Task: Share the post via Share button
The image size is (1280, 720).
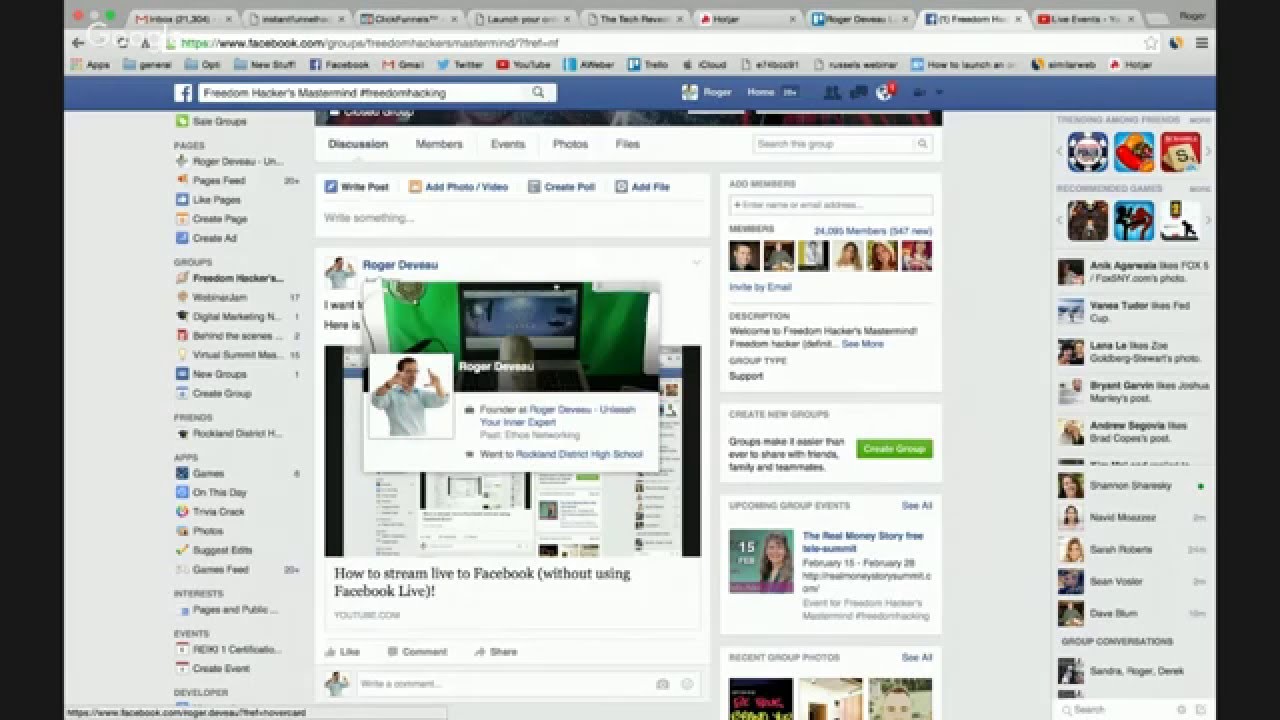Action: [x=496, y=652]
